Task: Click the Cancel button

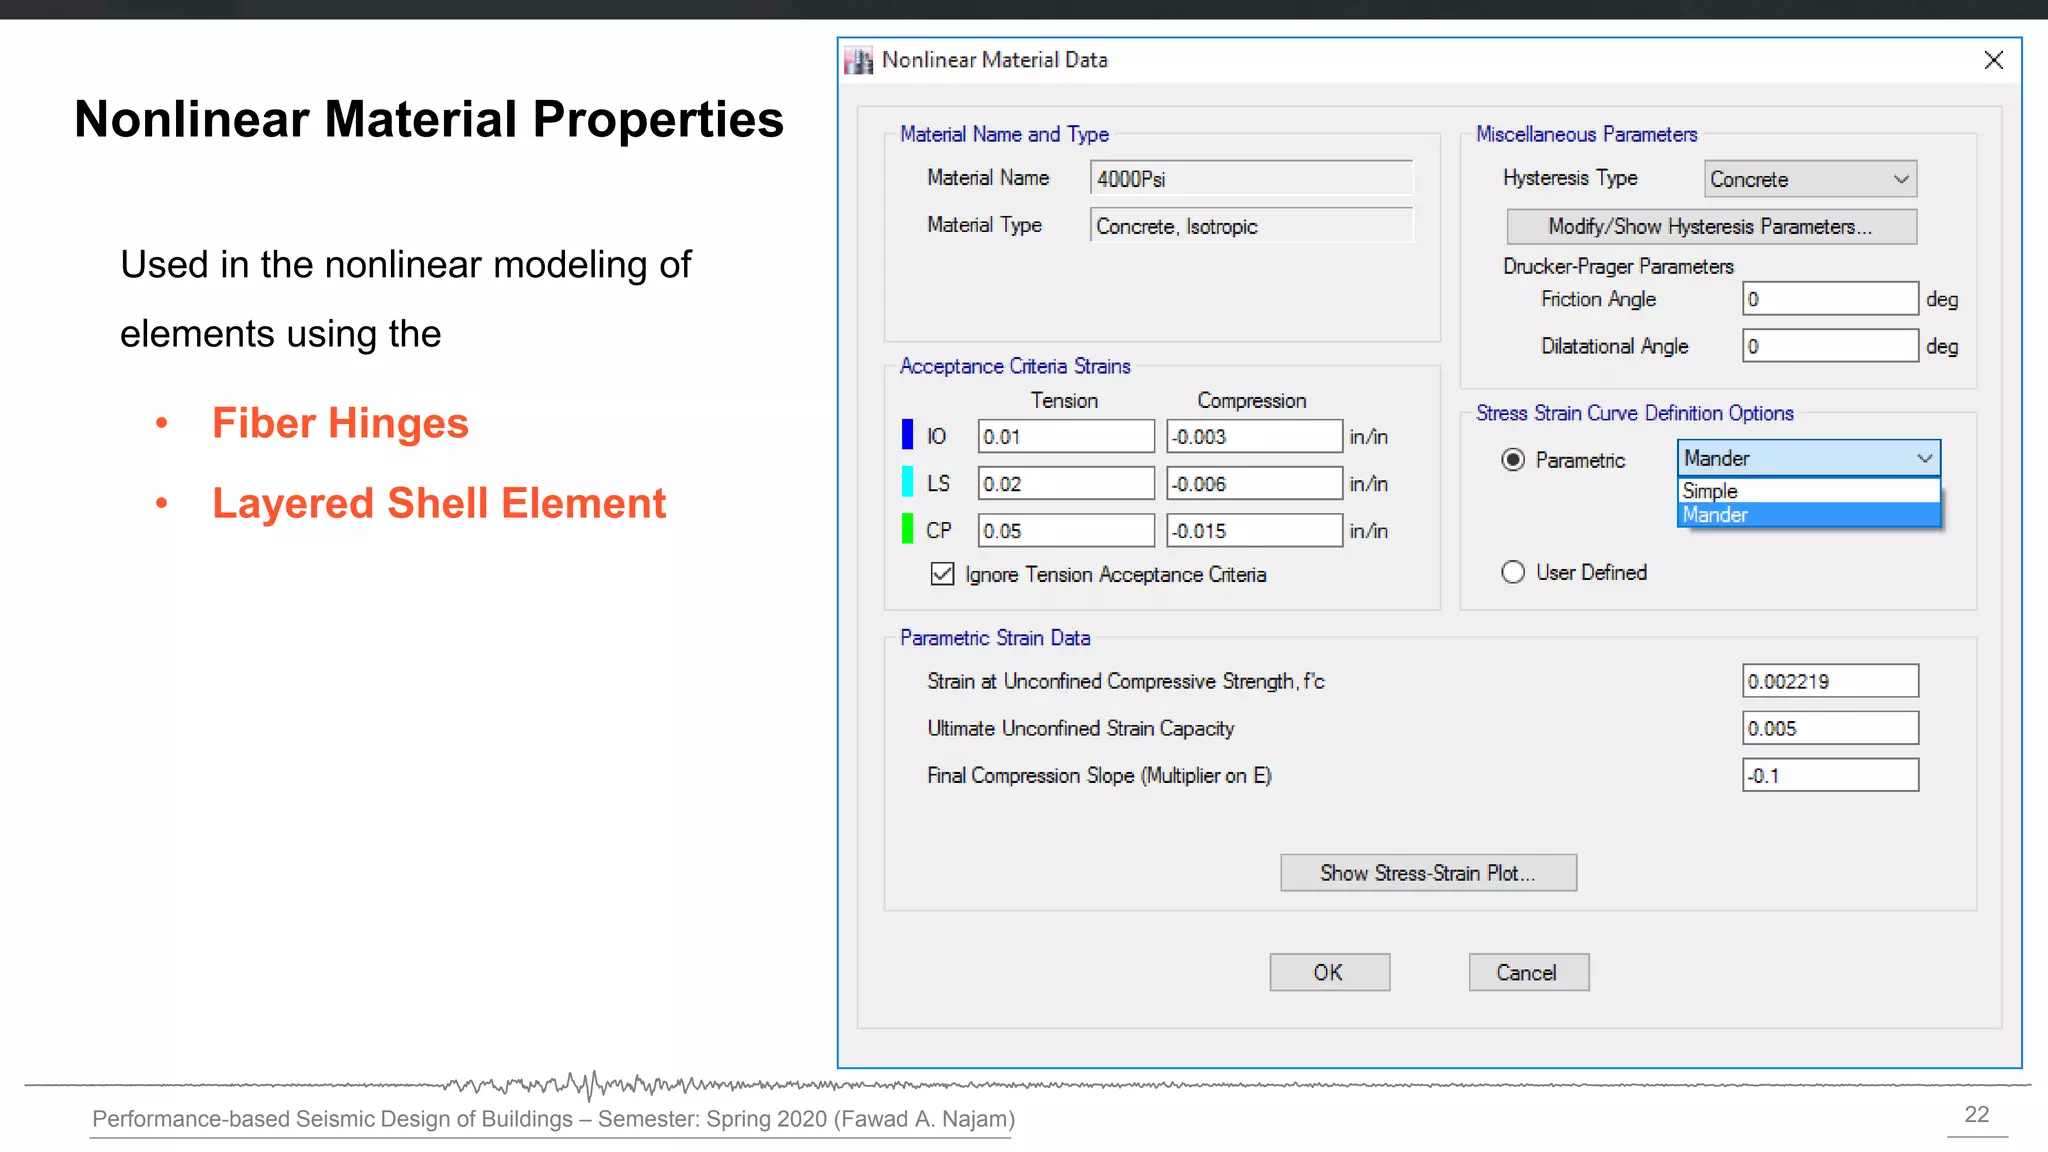Action: point(1528,972)
